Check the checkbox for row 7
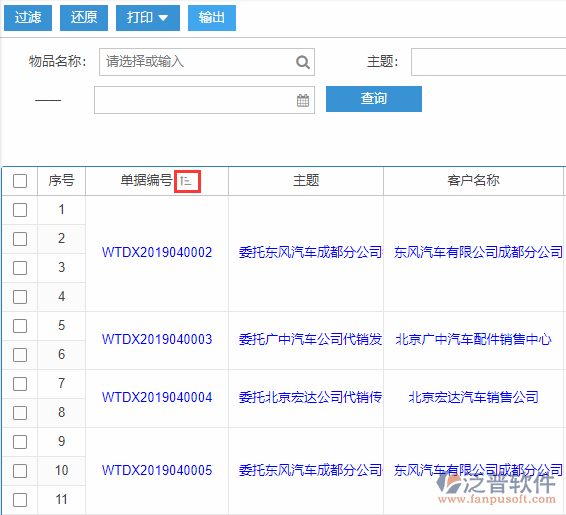Image resolution: width=566 pixels, height=515 pixels. click(20, 384)
